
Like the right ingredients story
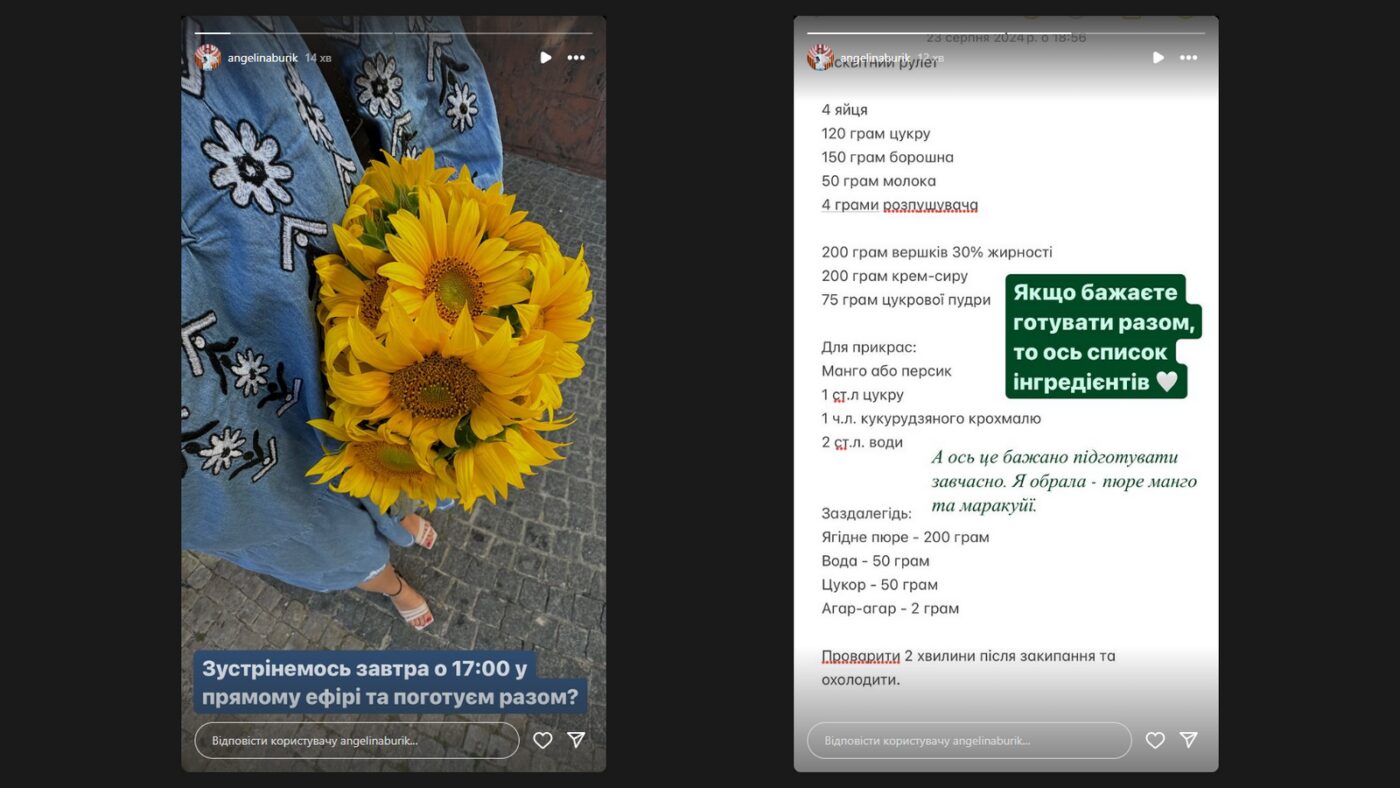coord(1155,740)
